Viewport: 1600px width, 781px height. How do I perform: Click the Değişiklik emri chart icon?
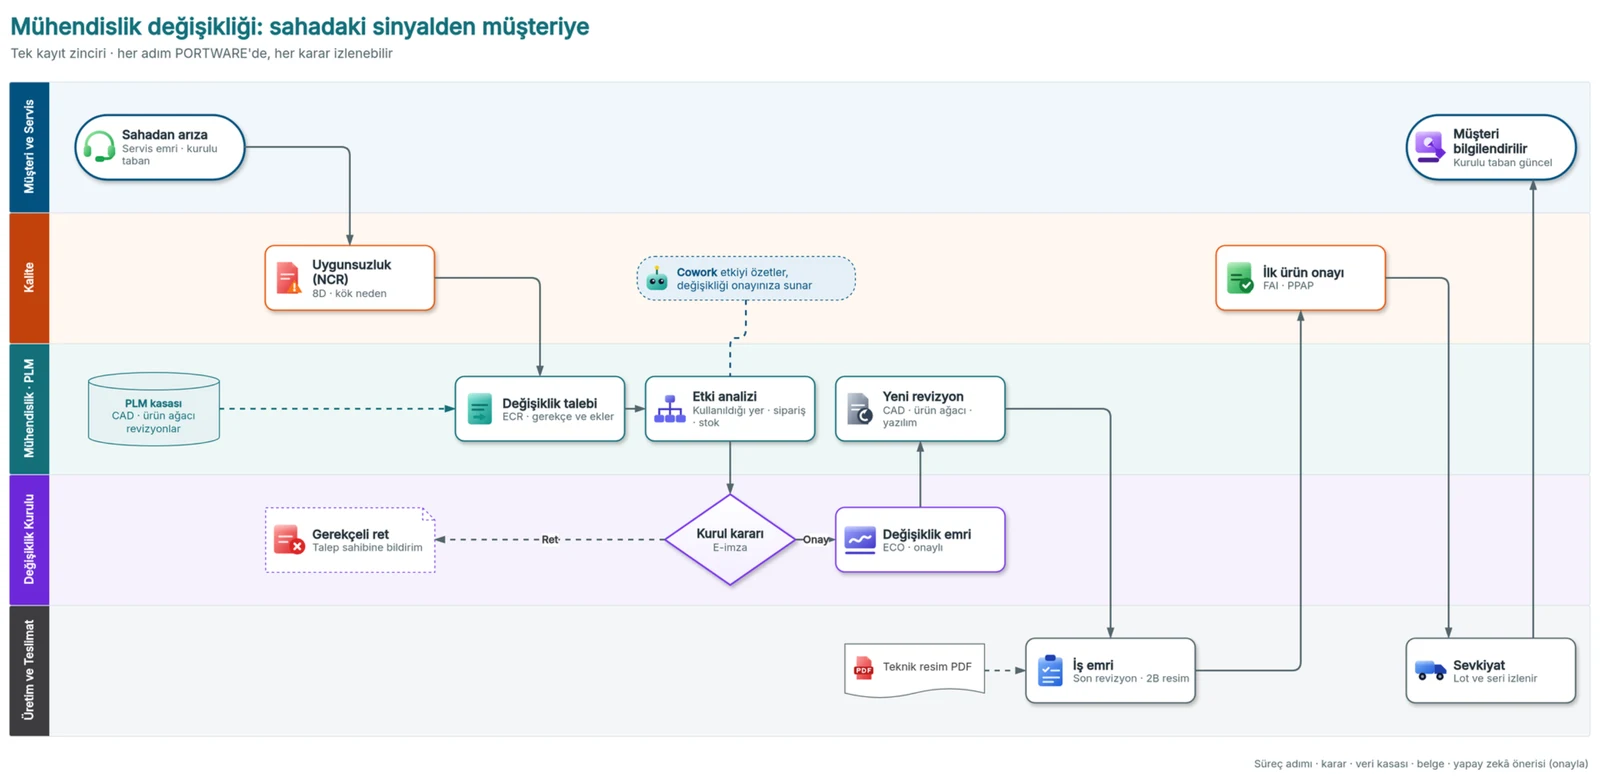(859, 540)
